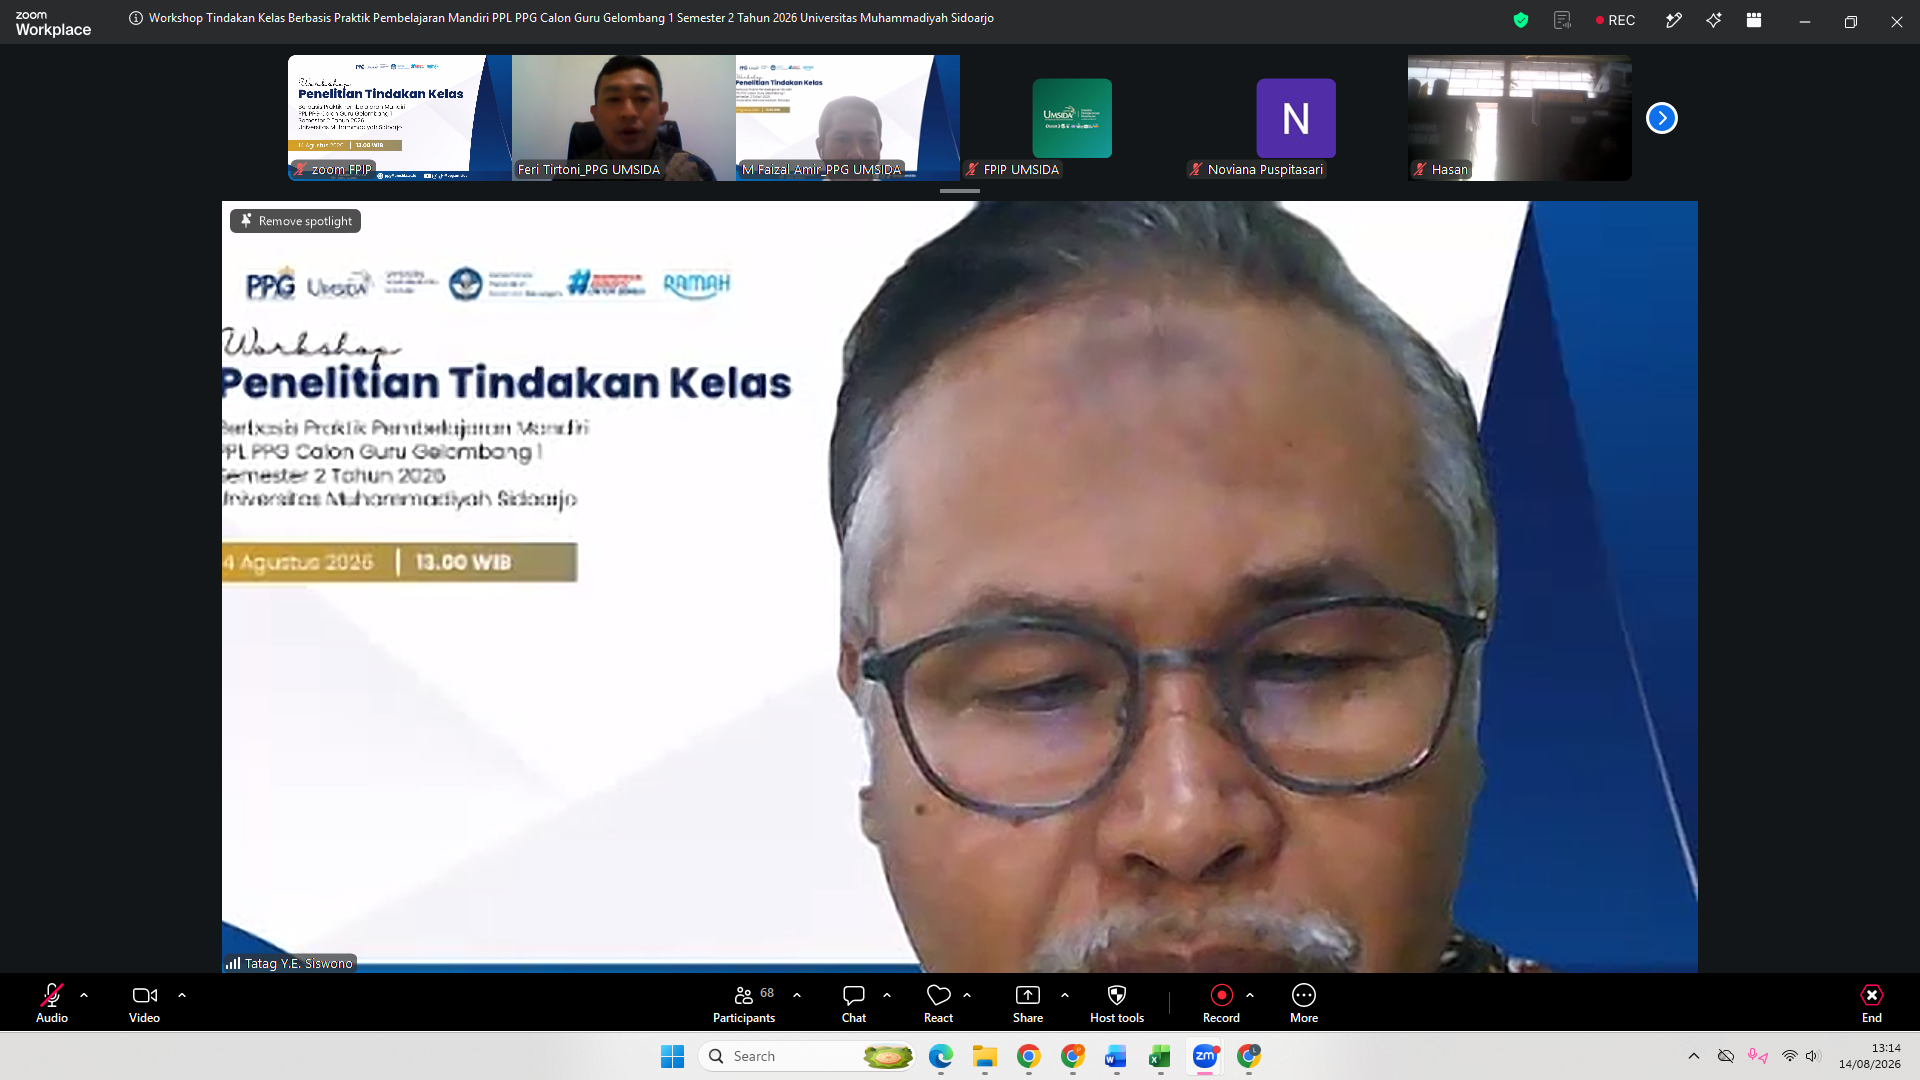1920x1080 pixels.
Task: Open Microsoft Word from taskbar
Action: [1116, 1056]
